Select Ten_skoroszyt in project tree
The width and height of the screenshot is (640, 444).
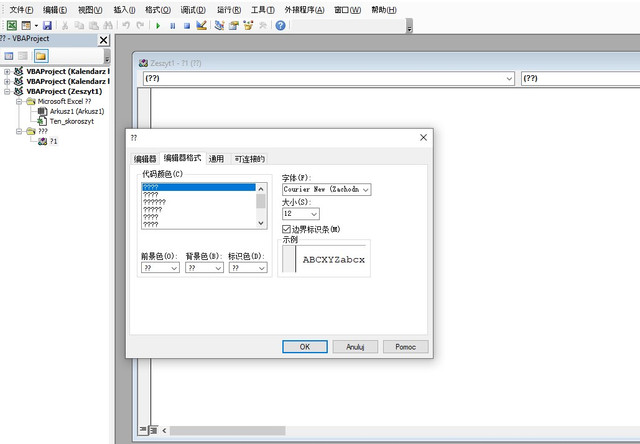click(x=71, y=121)
